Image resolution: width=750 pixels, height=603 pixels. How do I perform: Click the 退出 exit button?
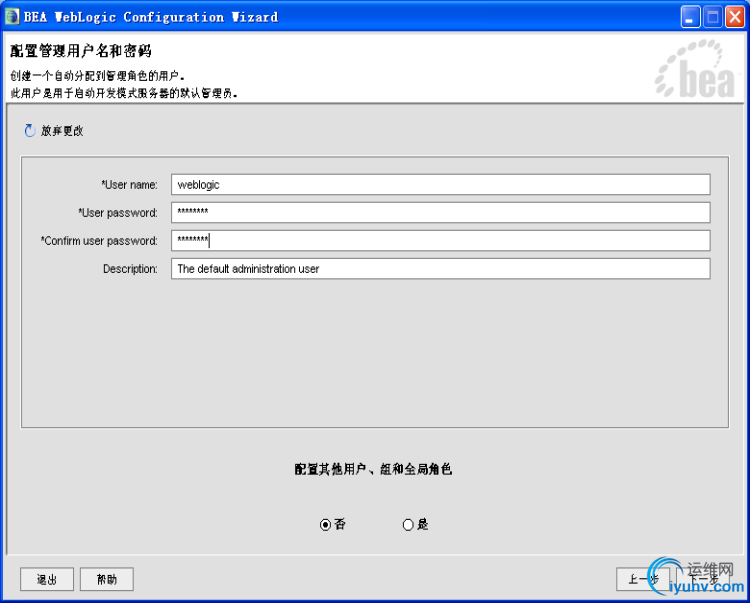(x=47, y=579)
